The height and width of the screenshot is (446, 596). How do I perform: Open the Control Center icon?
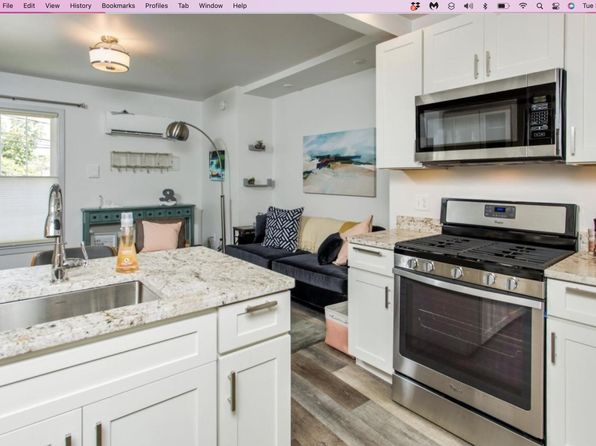point(556,6)
